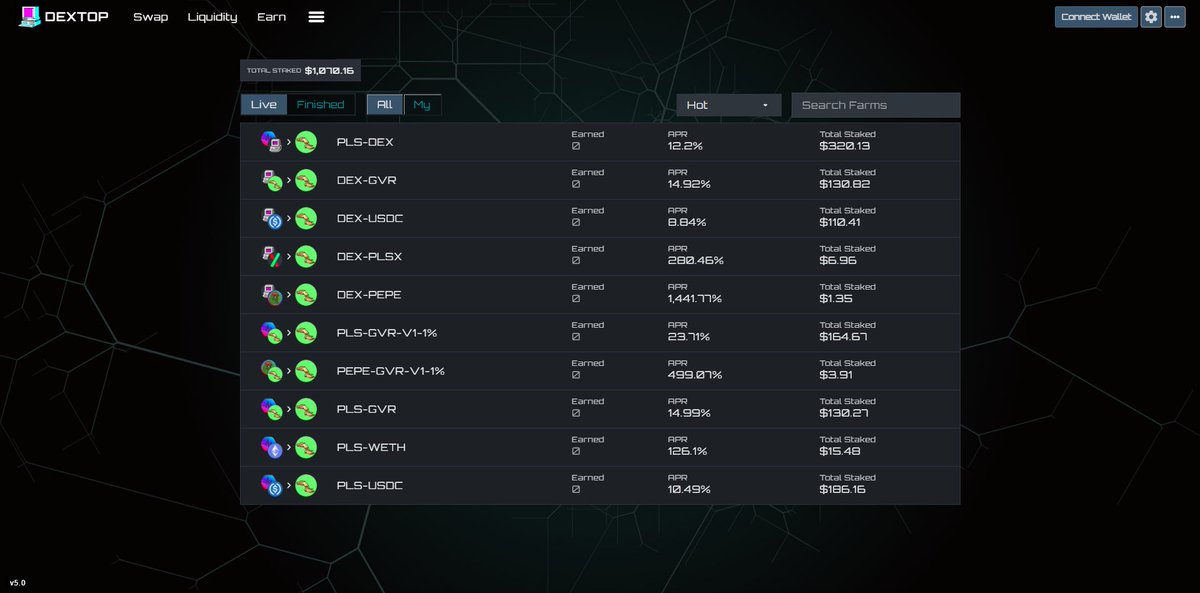
Task: Show All farms
Action: [x=385, y=105]
